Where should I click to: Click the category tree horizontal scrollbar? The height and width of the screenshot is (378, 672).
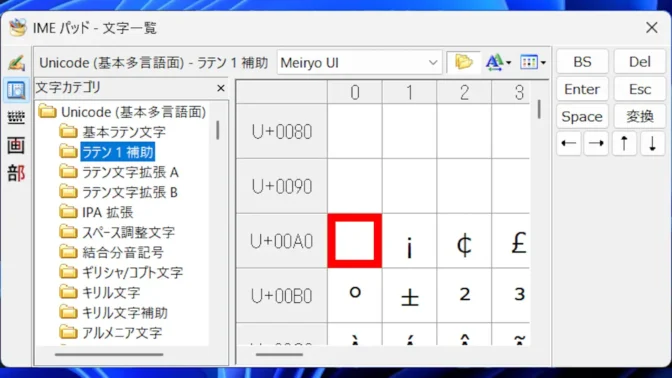109,354
